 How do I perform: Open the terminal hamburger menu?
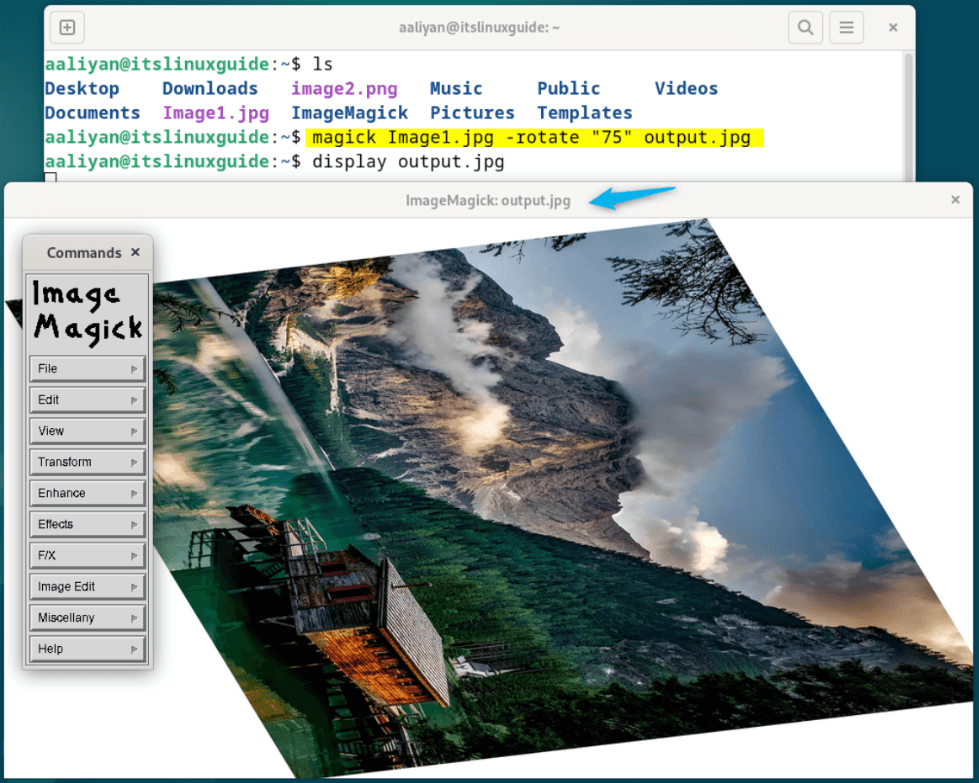846,27
